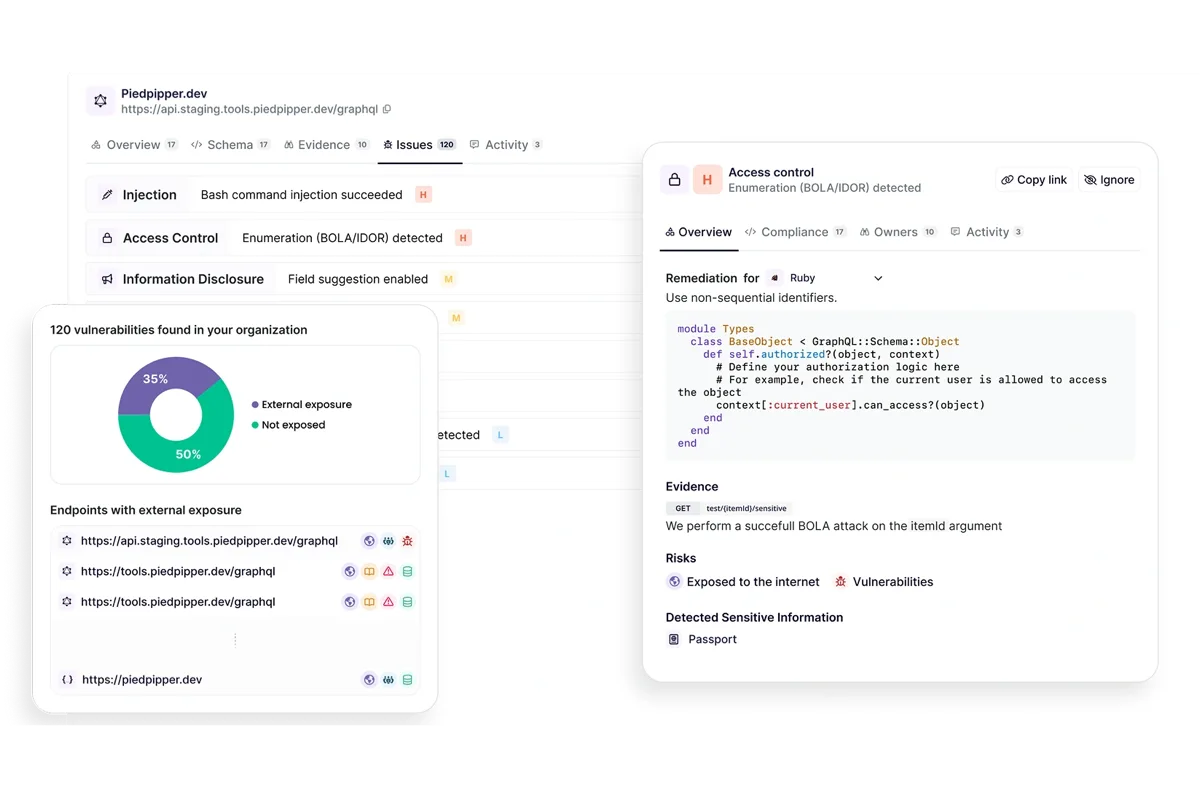This screenshot has height=798, width=1200.
Task: Switch to the Schema tab
Action: [230, 144]
